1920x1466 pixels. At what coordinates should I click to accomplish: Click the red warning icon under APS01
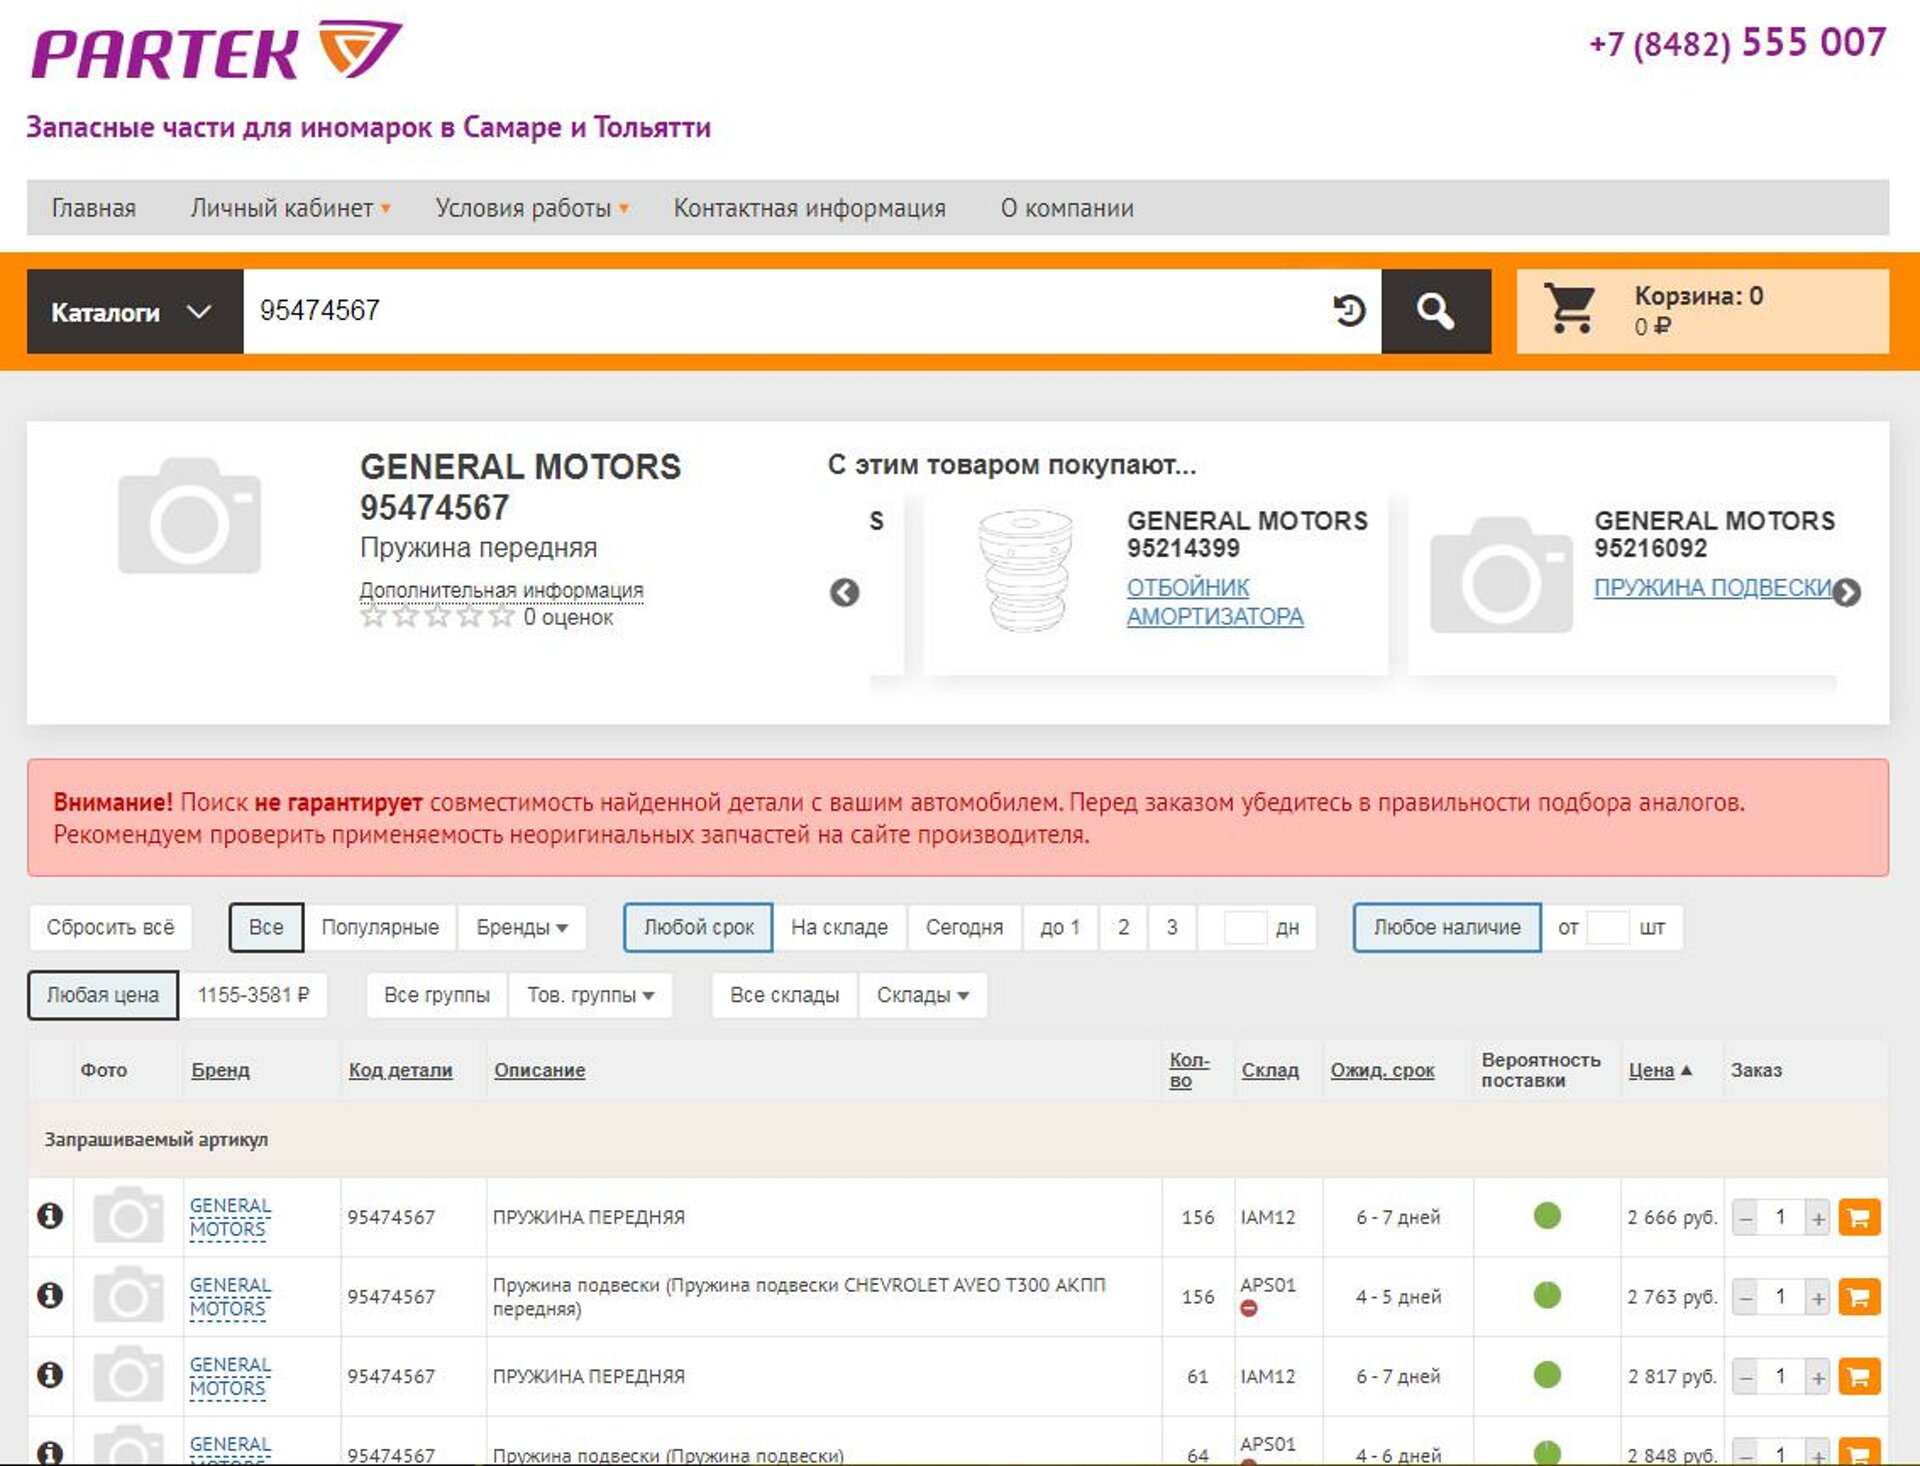pyautogui.click(x=1249, y=1308)
